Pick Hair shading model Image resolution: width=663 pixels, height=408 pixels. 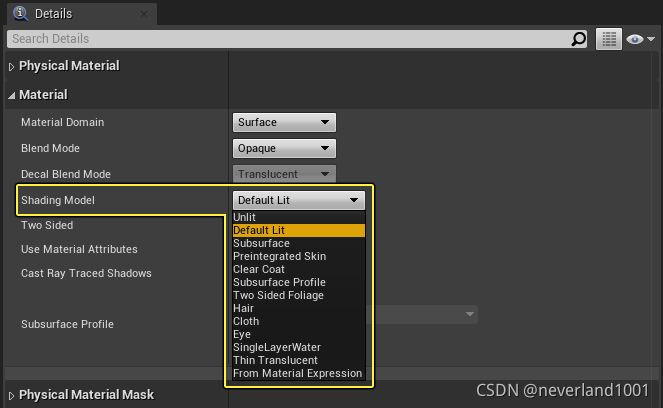pyautogui.click(x=299, y=308)
